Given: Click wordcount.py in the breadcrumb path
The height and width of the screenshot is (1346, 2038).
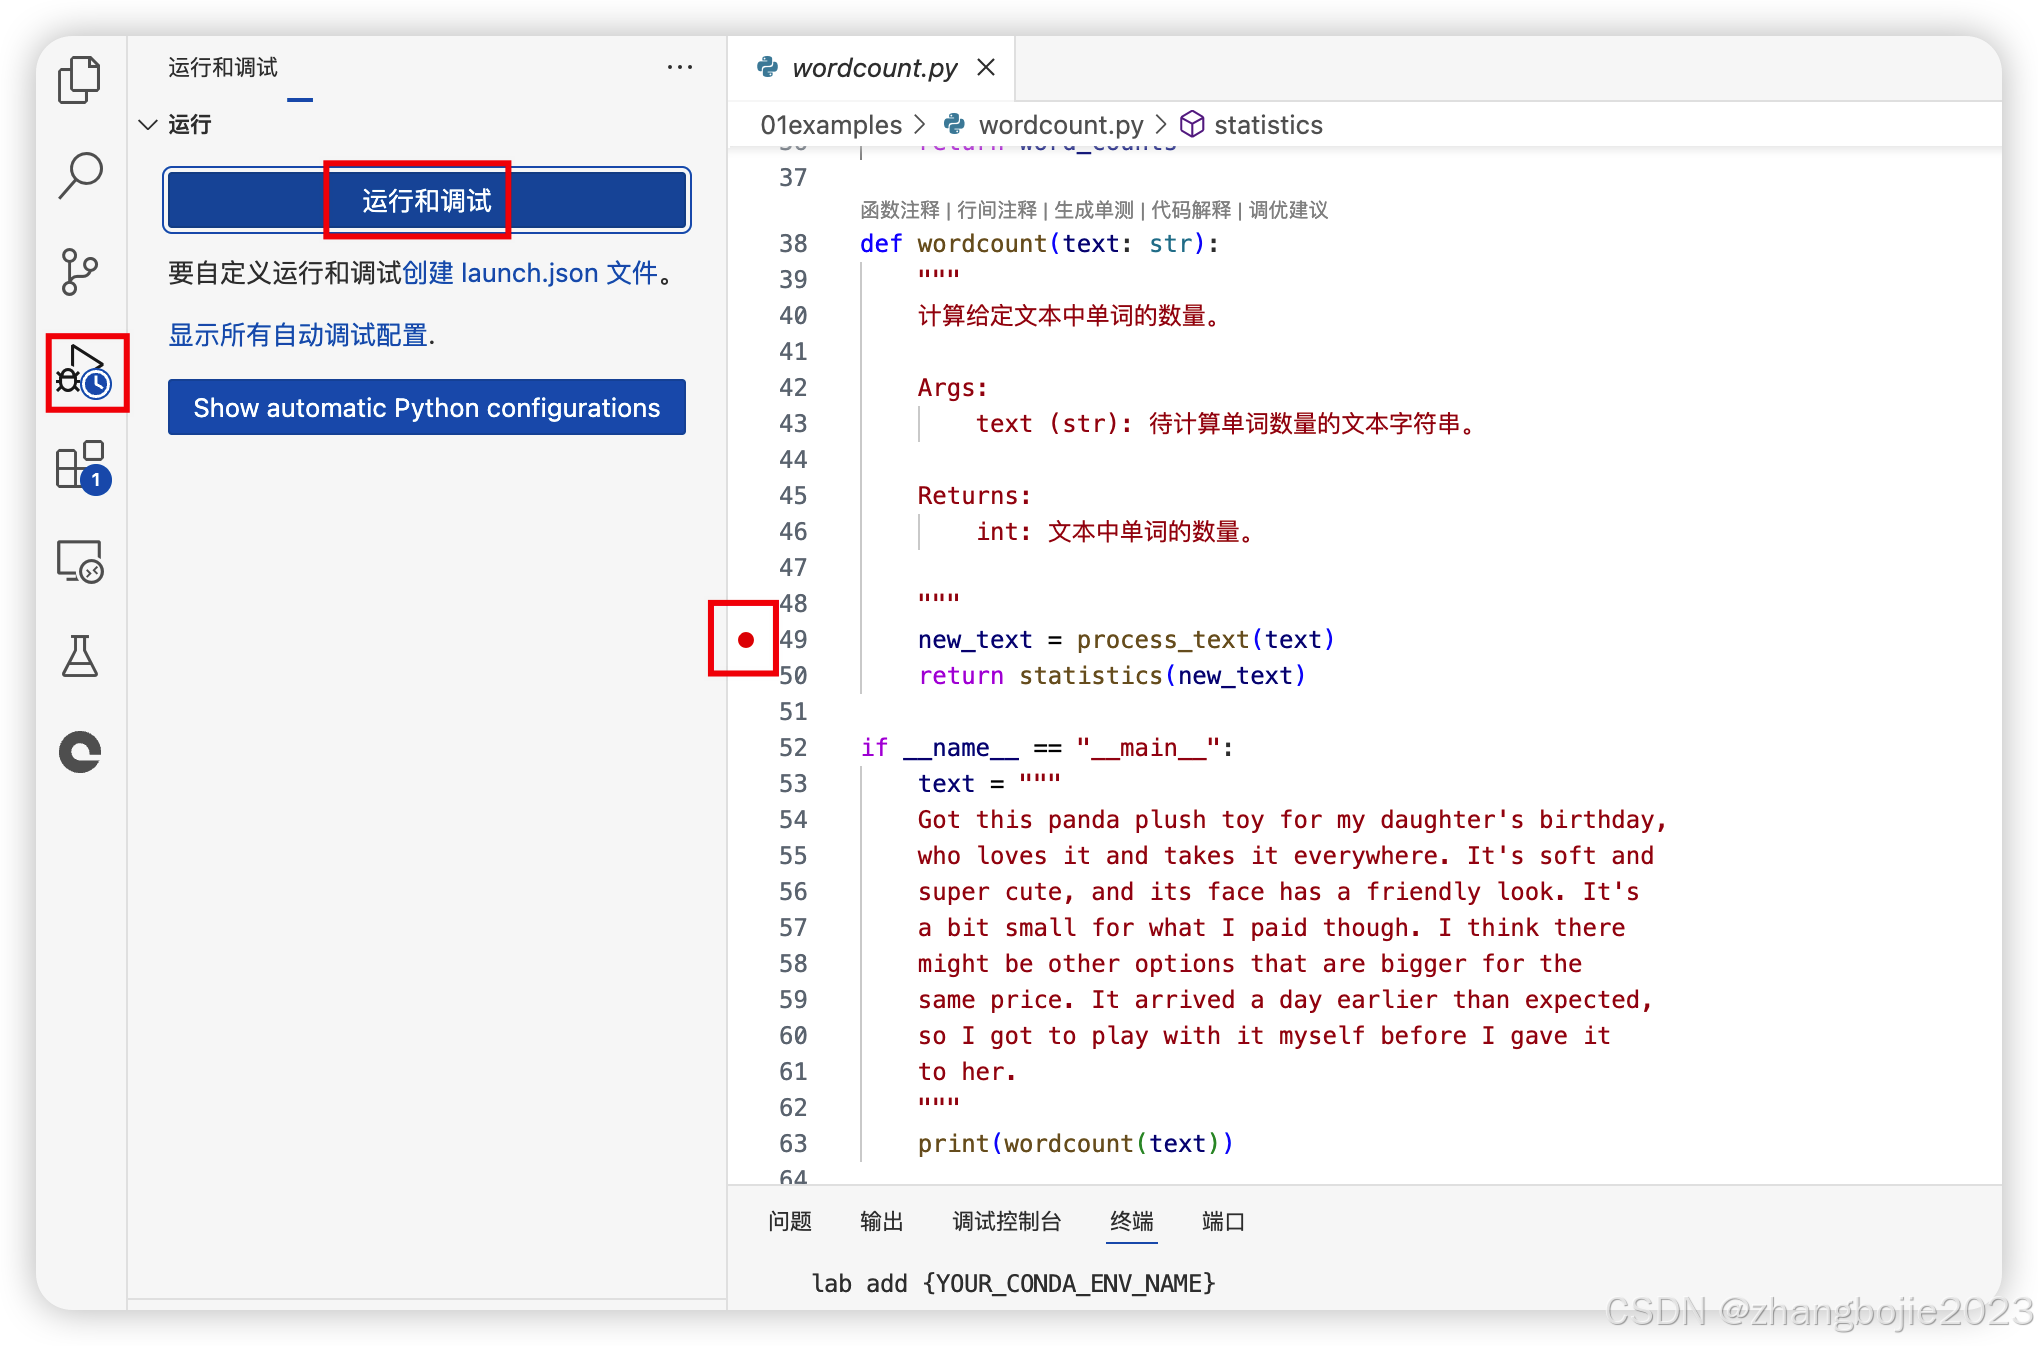Looking at the screenshot, I should [1060, 125].
